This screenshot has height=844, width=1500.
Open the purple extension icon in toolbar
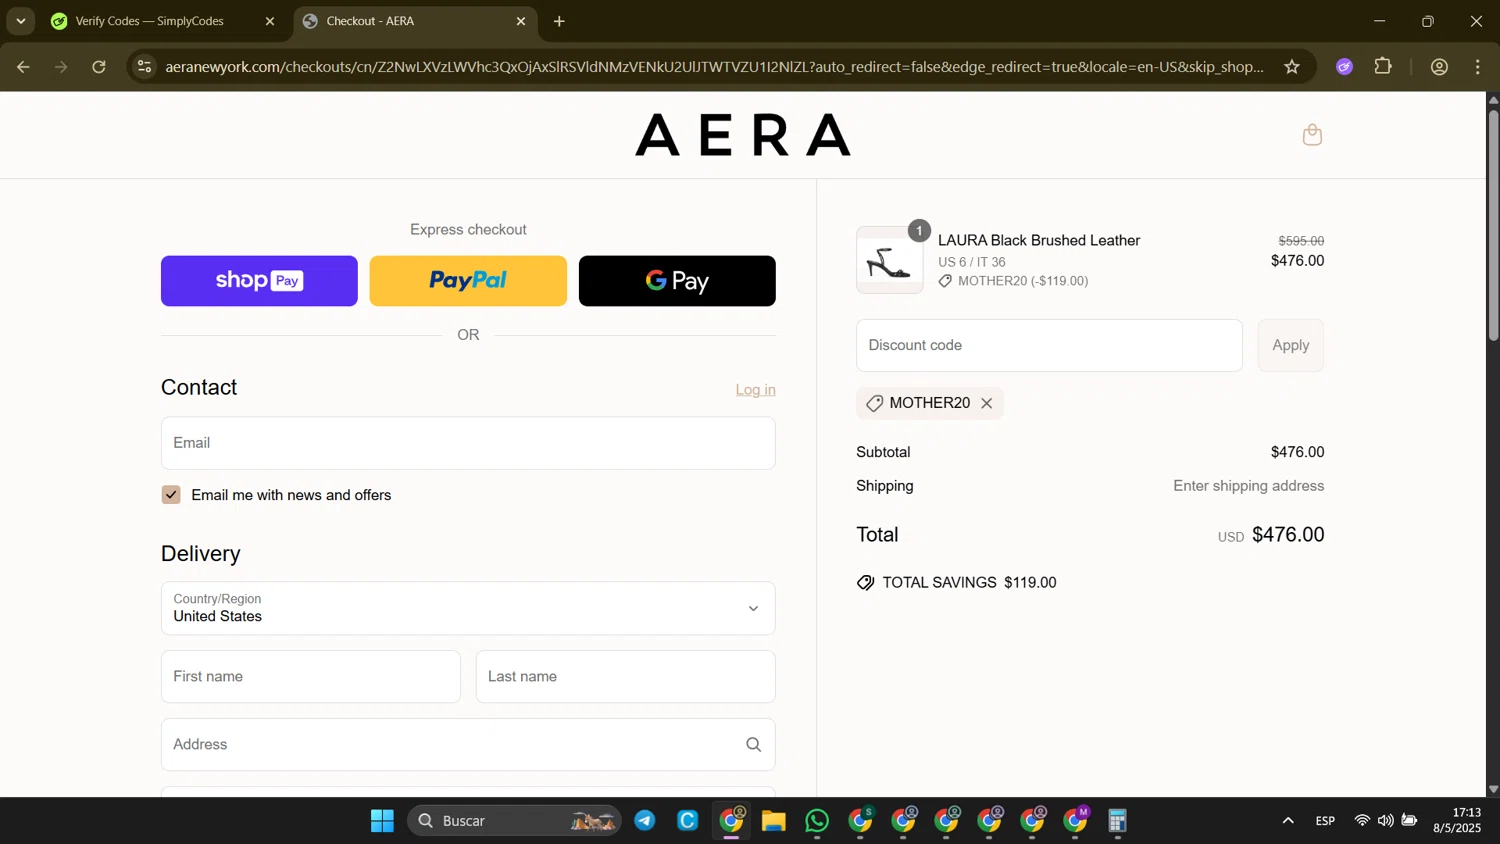point(1344,67)
